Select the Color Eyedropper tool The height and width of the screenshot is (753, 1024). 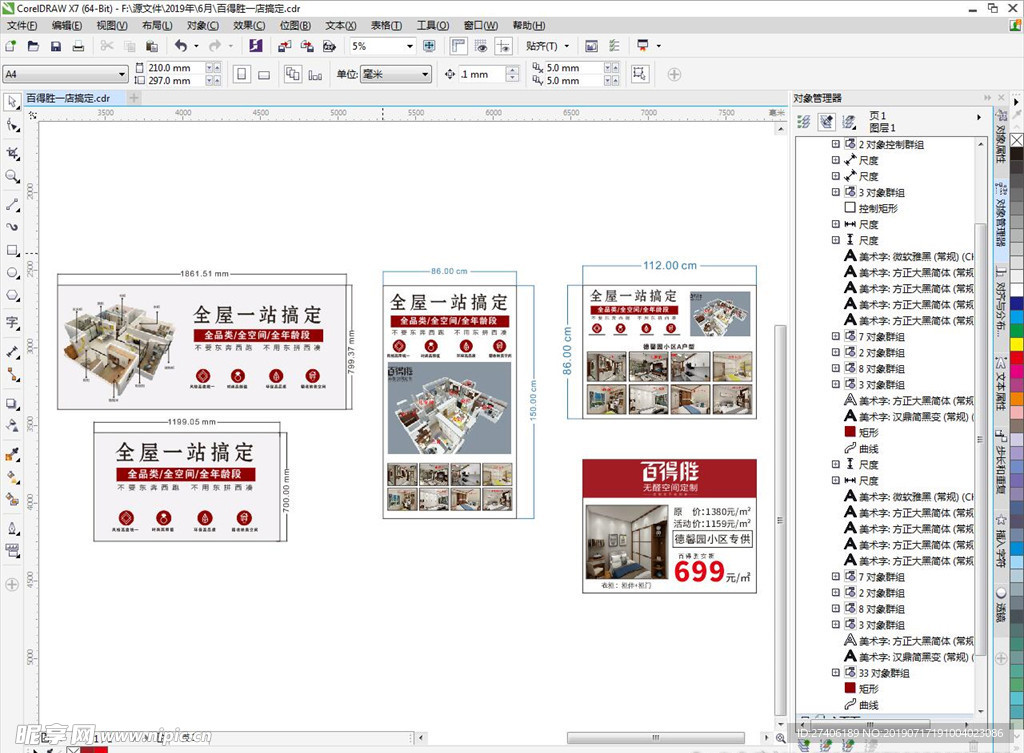point(12,455)
